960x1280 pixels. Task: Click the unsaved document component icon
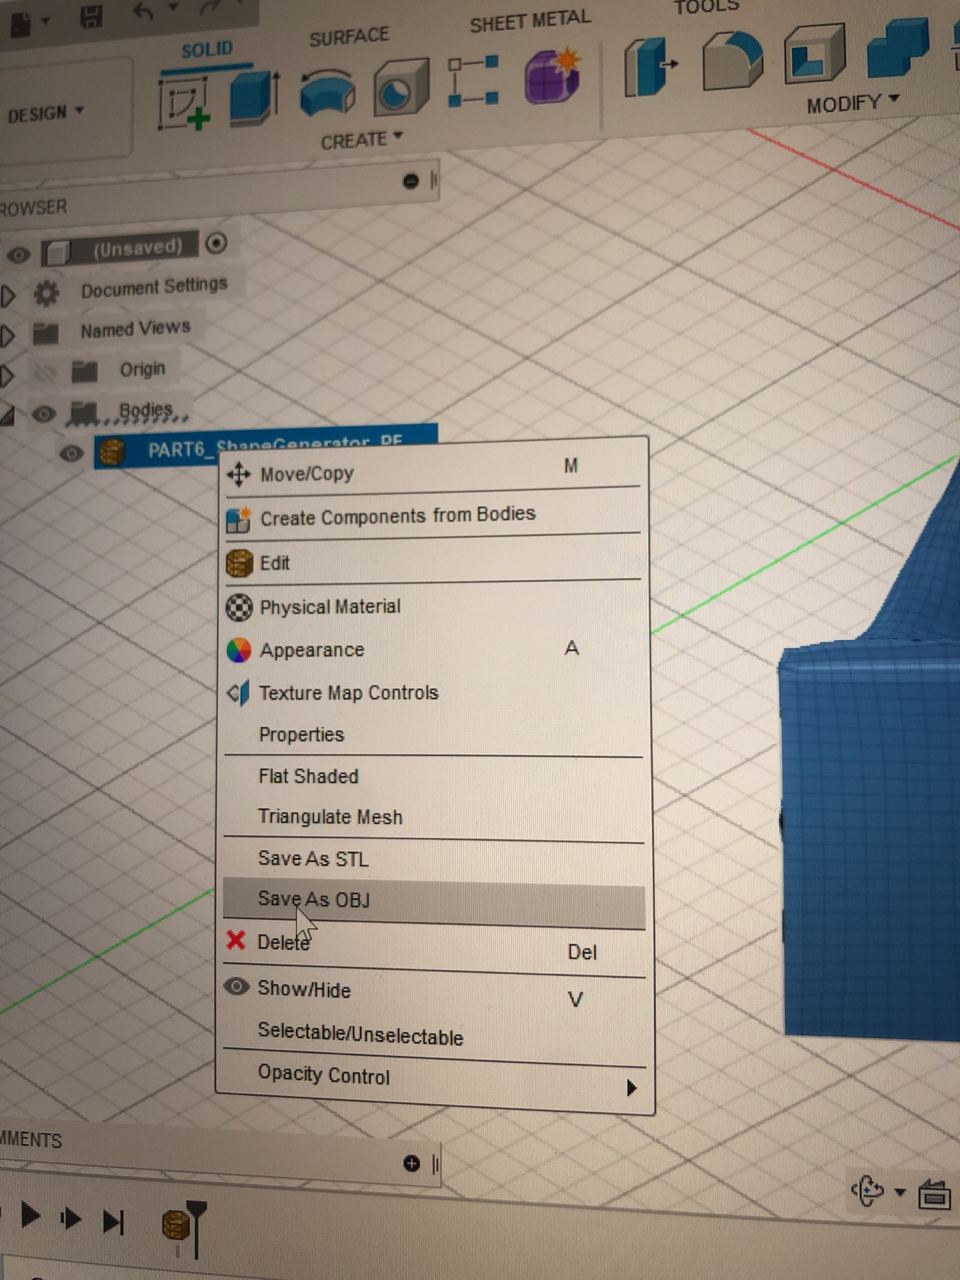point(56,252)
